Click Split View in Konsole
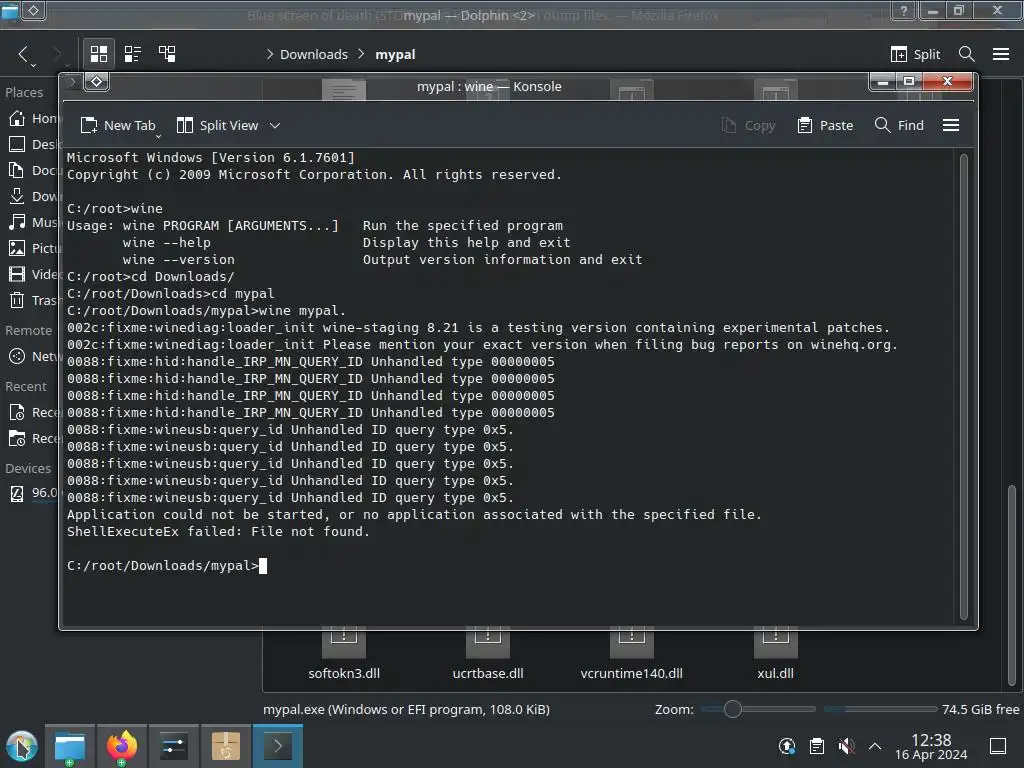 tap(218, 125)
